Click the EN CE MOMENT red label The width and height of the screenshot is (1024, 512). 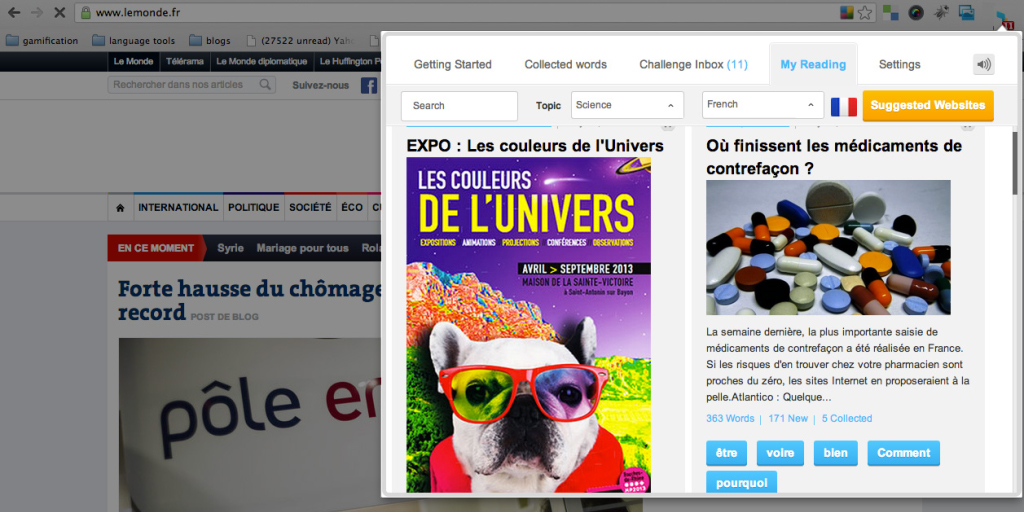click(156, 248)
